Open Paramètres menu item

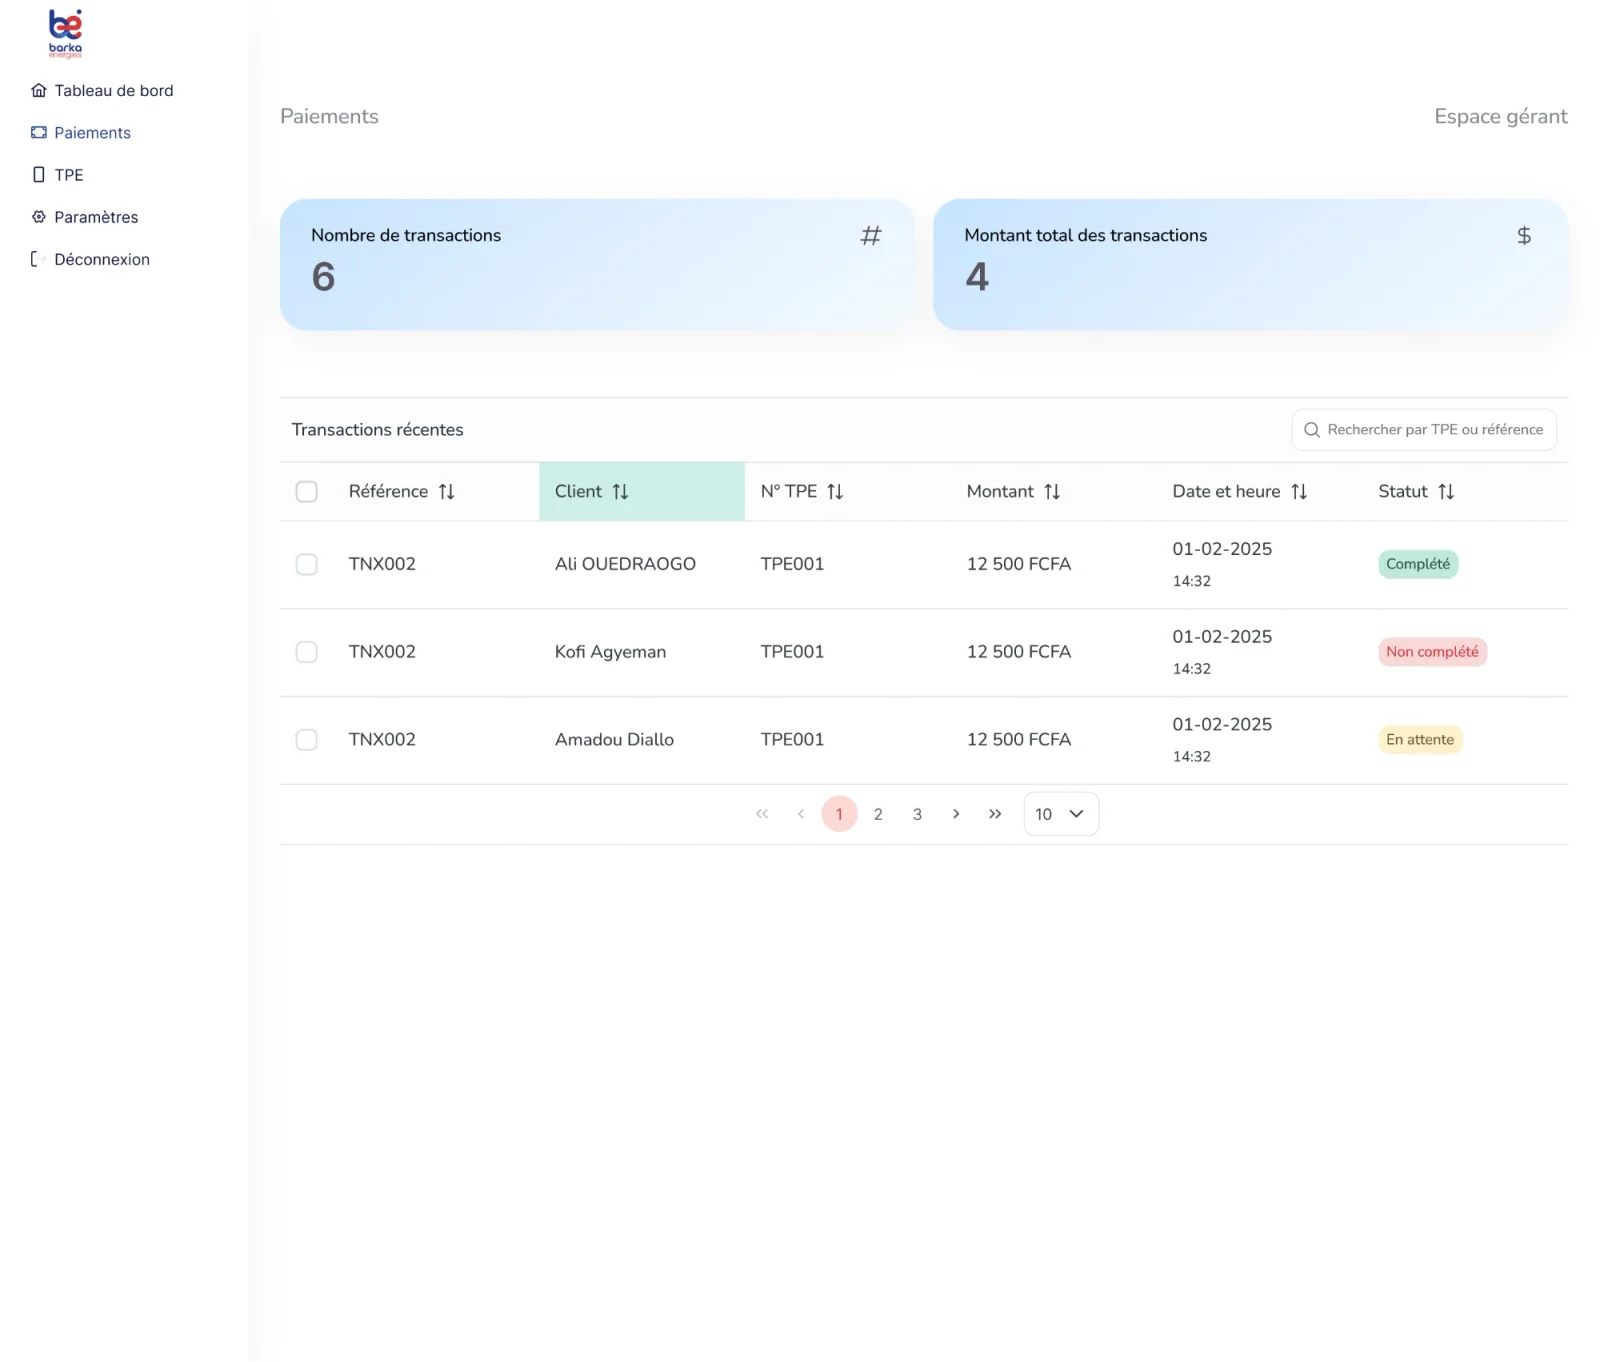85,217
